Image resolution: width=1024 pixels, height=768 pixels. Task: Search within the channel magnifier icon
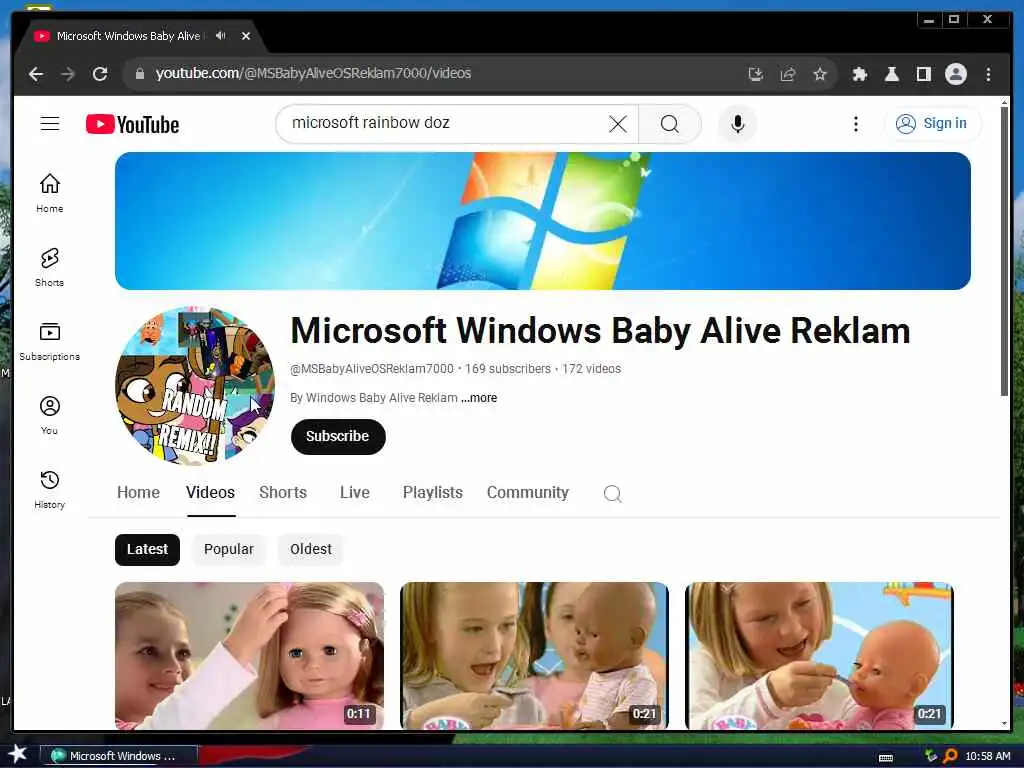click(x=613, y=494)
